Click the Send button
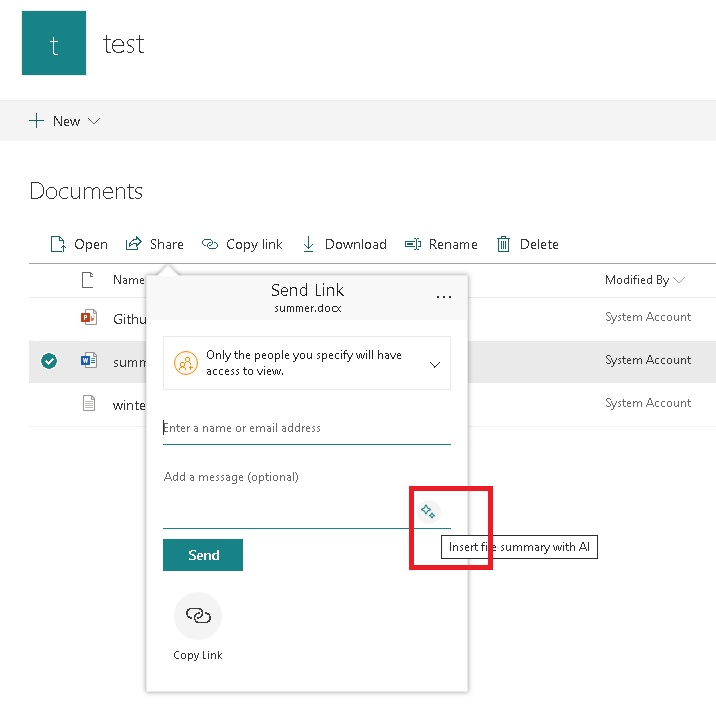Image resolution: width=716 pixels, height=705 pixels. [x=203, y=555]
